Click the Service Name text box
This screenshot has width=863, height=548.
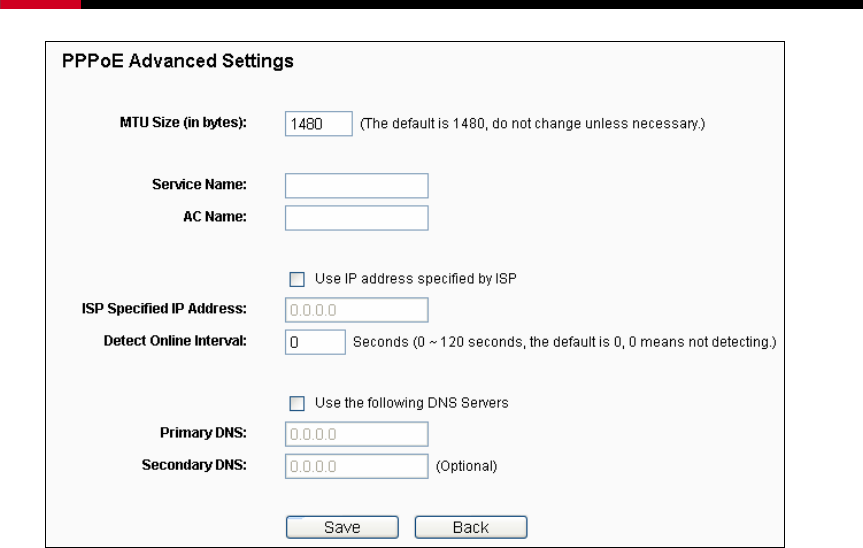[357, 186]
